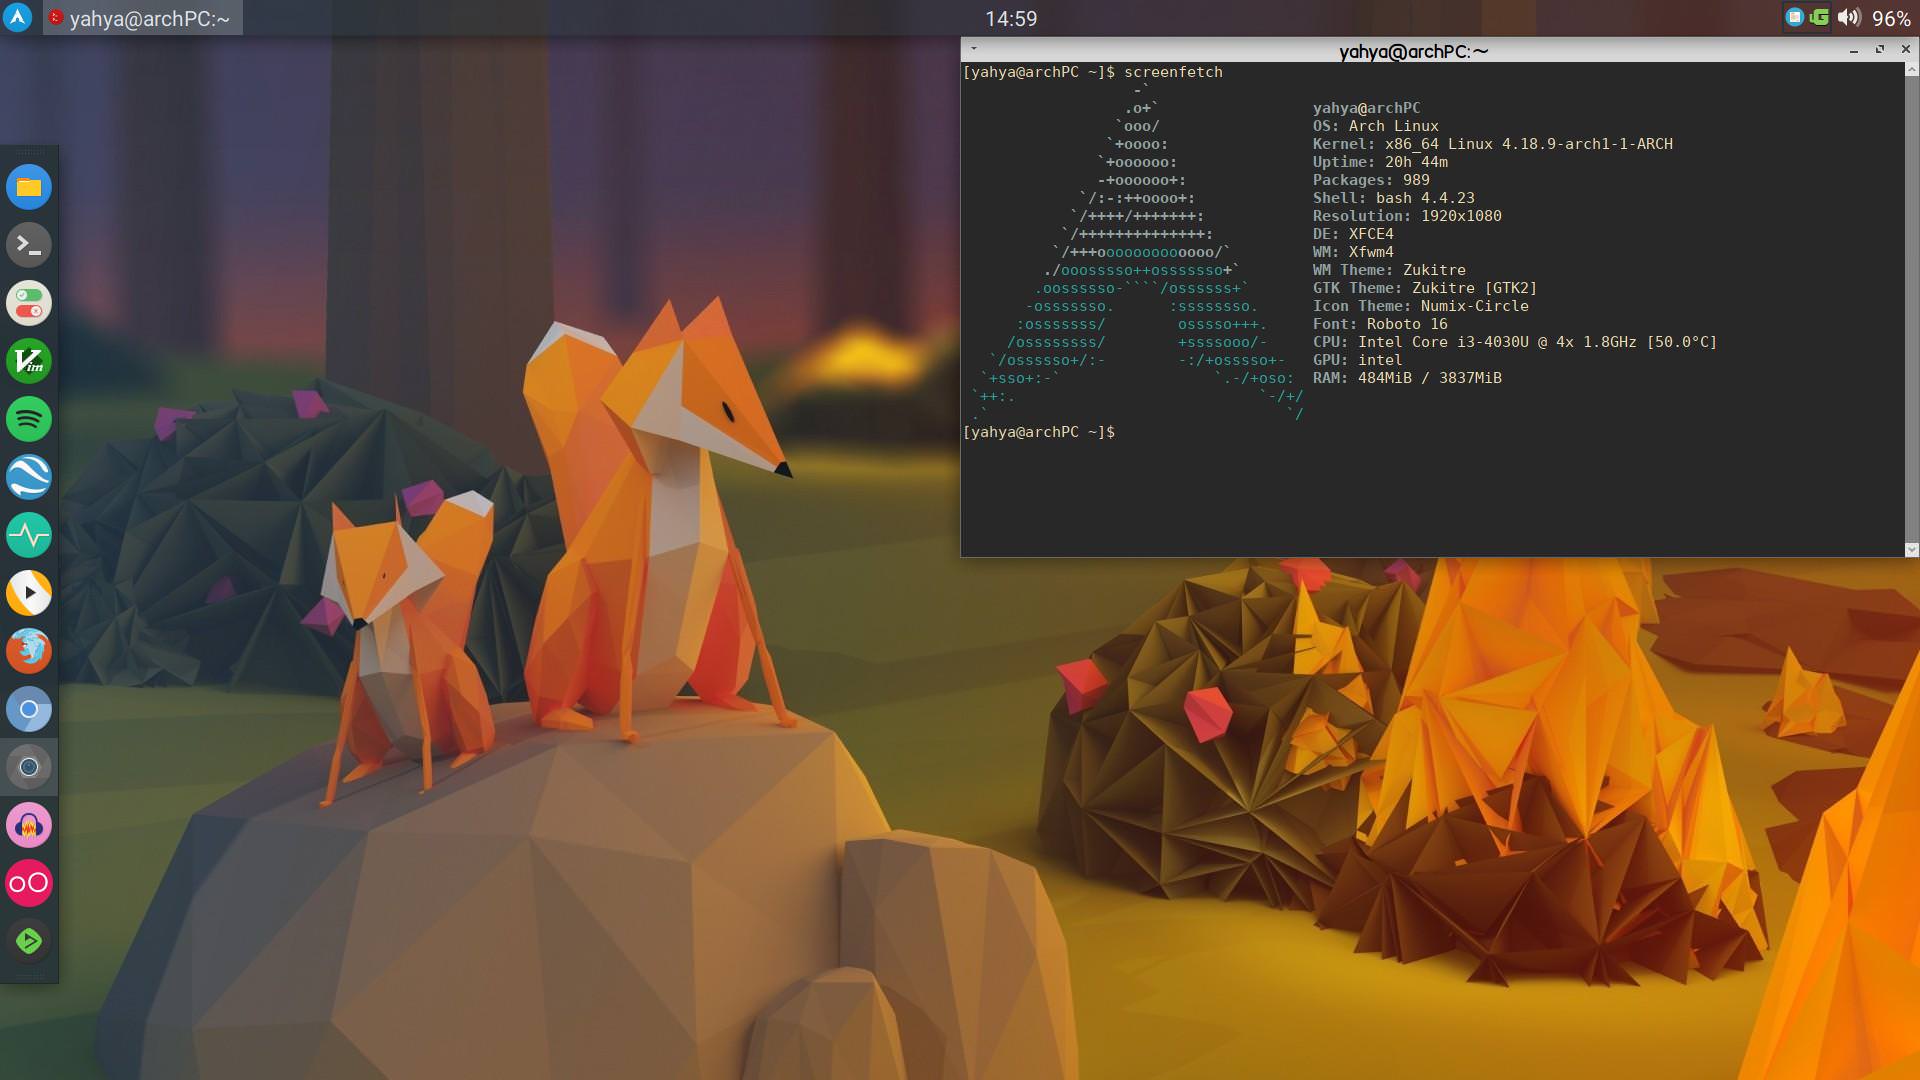Image resolution: width=1920 pixels, height=1080 pixels.
Task: Launch the terminal from the dock
Action: point(29,245)
